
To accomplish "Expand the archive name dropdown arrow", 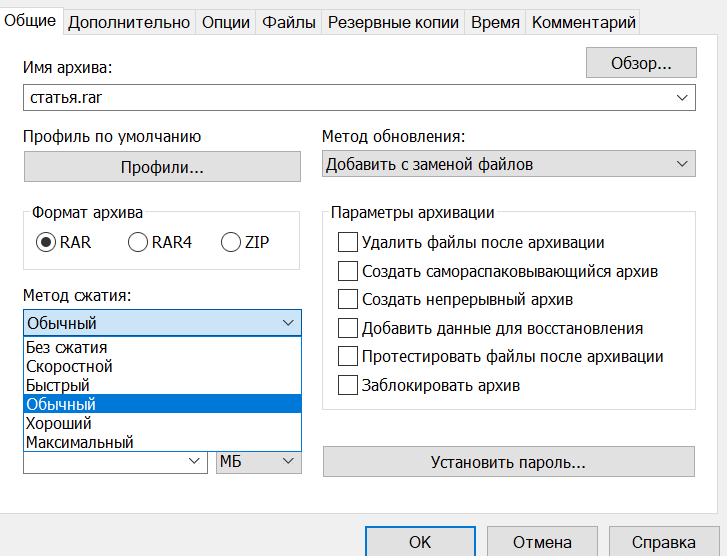I will coord(682,97).
